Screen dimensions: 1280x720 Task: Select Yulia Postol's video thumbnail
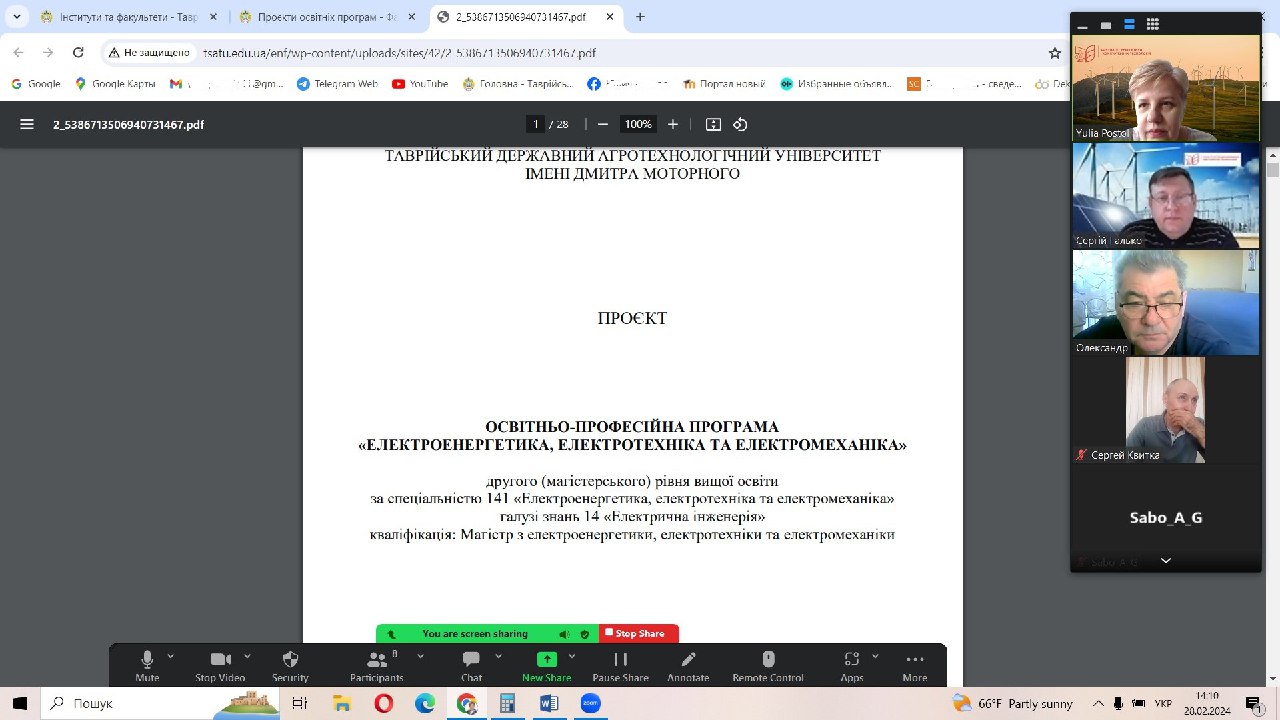[1166, 88]
